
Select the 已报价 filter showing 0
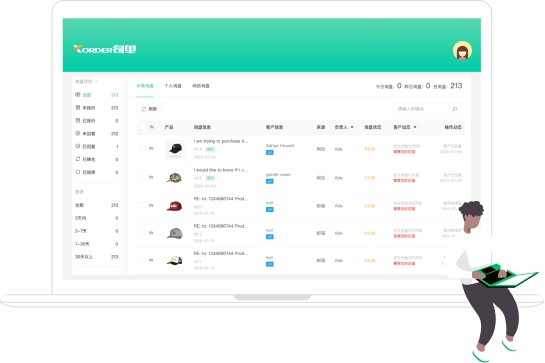coord(97,121)
